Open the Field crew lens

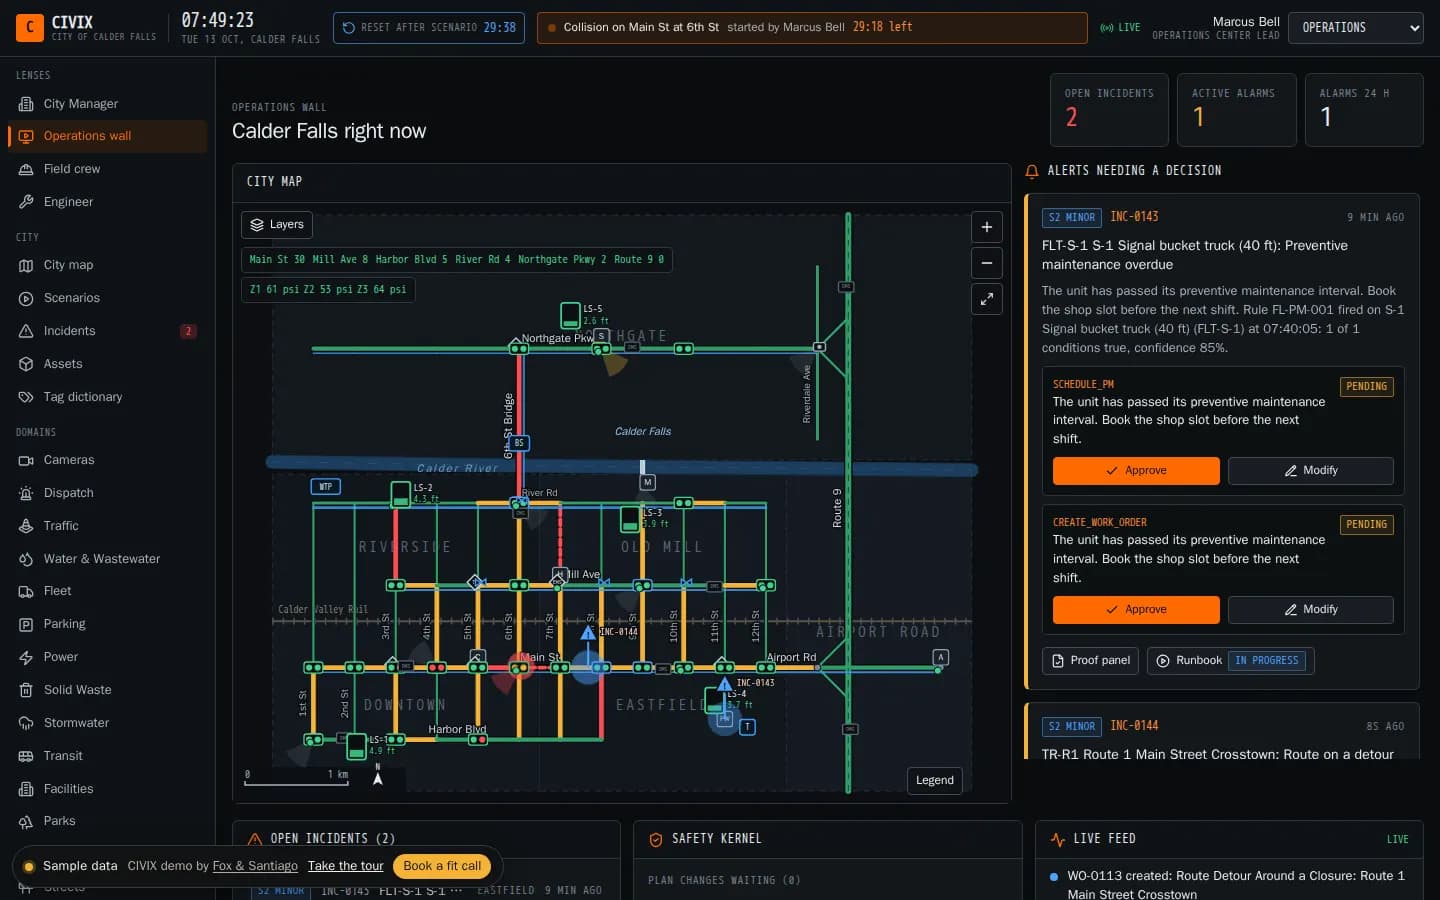pyautogui.click(x=108, y=169)
